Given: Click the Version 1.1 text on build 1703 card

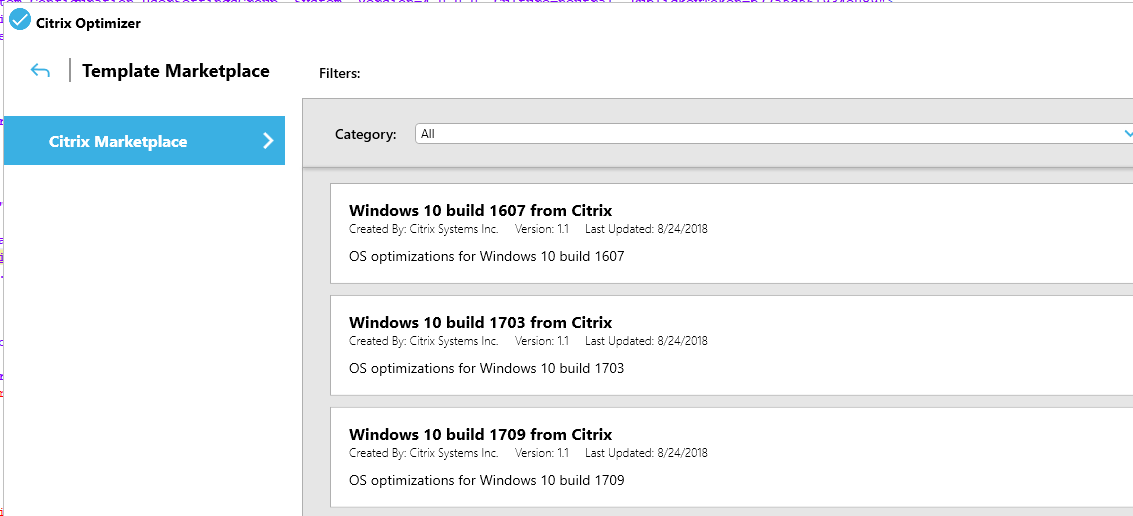Looking at the screenshot, I should pos(541,341).
